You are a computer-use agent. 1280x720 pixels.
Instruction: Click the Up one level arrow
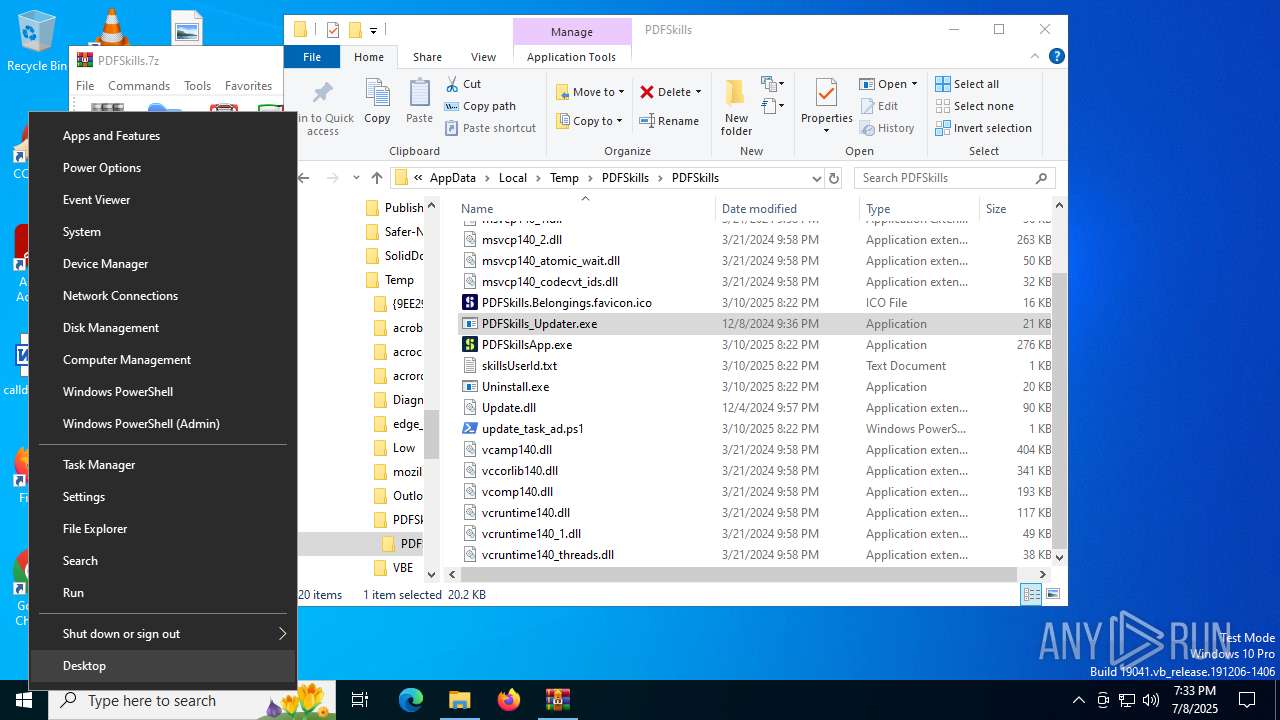pyautogui.click(x=376, y=178)
